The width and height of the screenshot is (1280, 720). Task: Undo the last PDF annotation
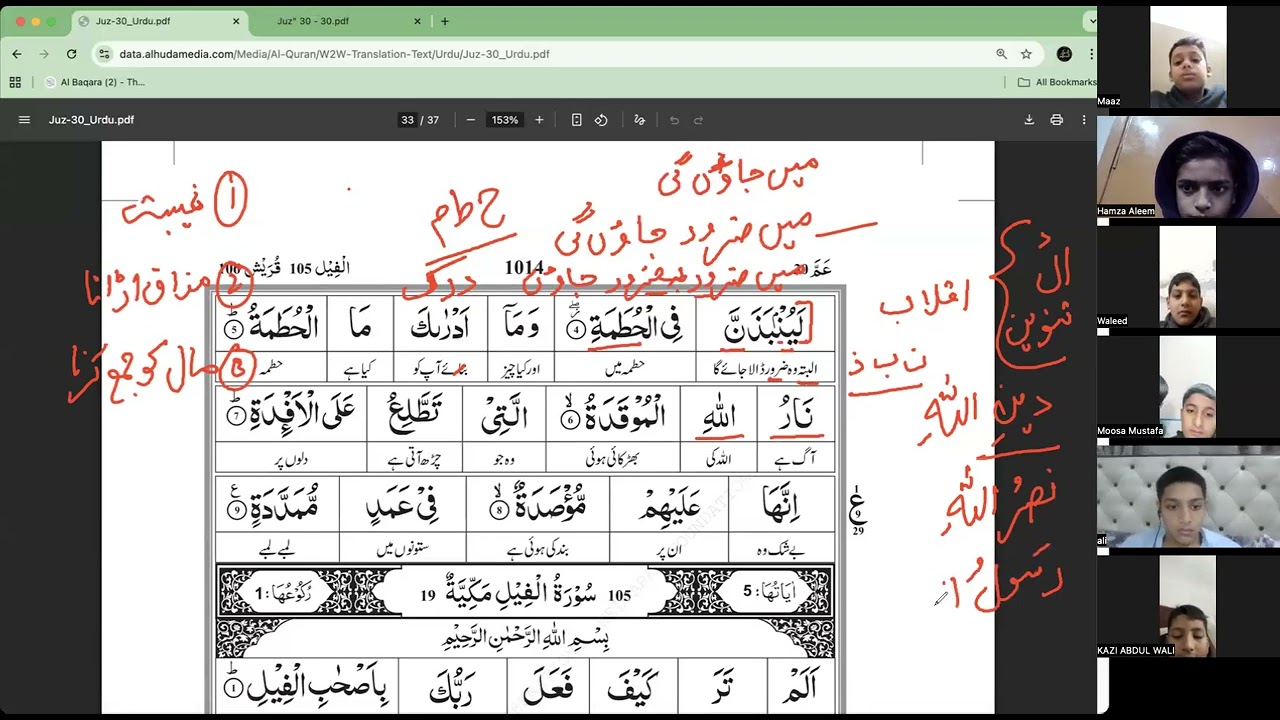click(674, 120)
